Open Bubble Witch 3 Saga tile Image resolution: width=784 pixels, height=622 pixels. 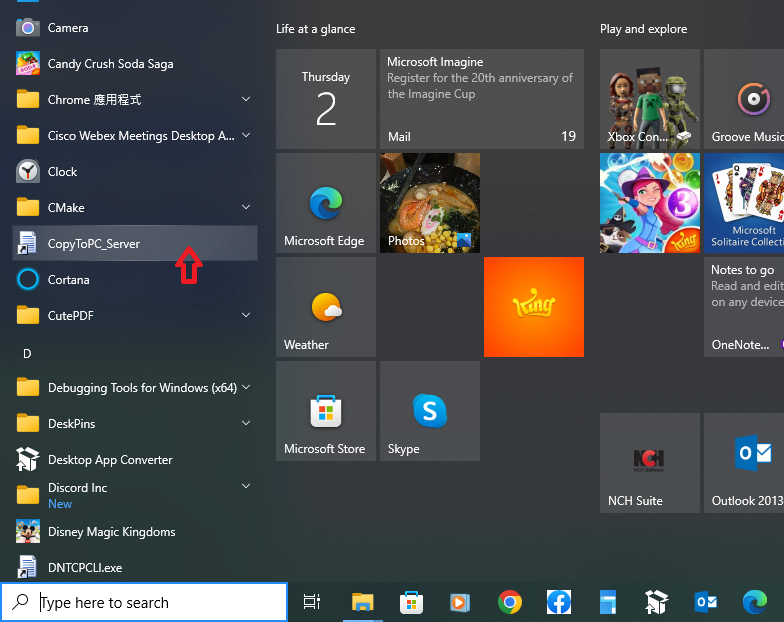click(650, 203)
